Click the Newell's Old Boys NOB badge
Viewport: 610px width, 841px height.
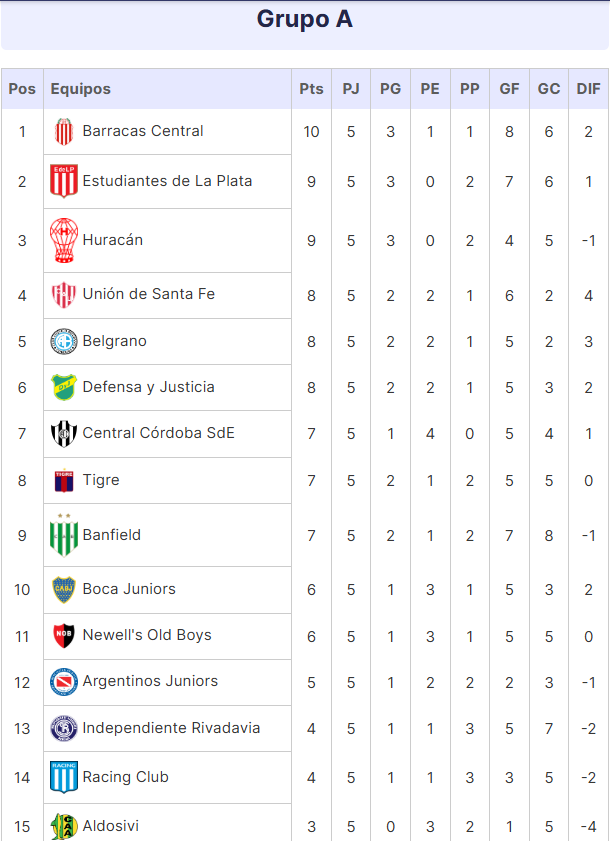click(x=64, y=636)
